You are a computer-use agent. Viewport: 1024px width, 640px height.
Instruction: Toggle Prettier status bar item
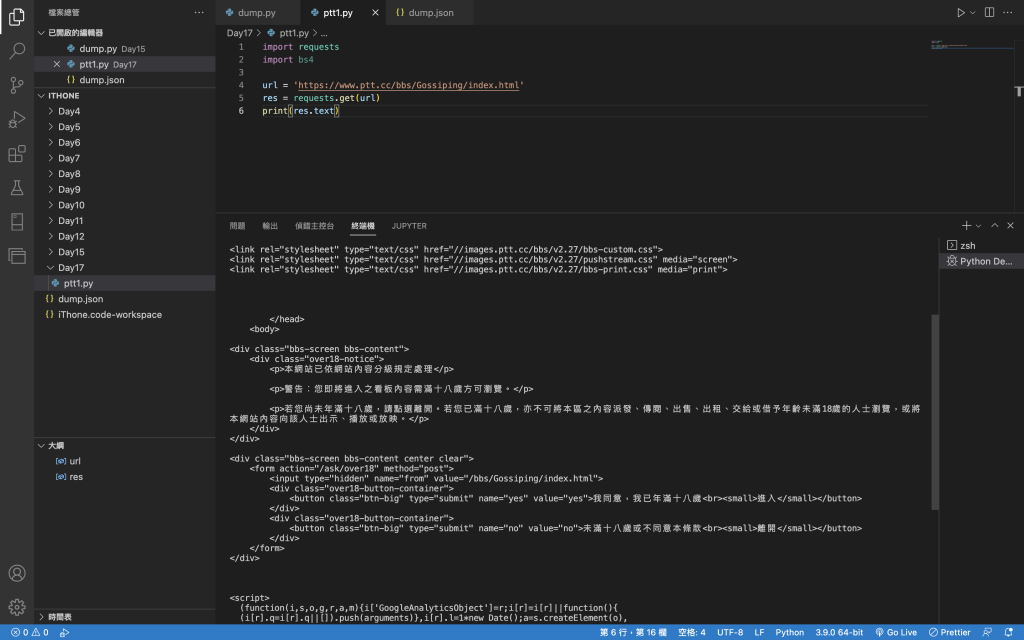point(950,632)
